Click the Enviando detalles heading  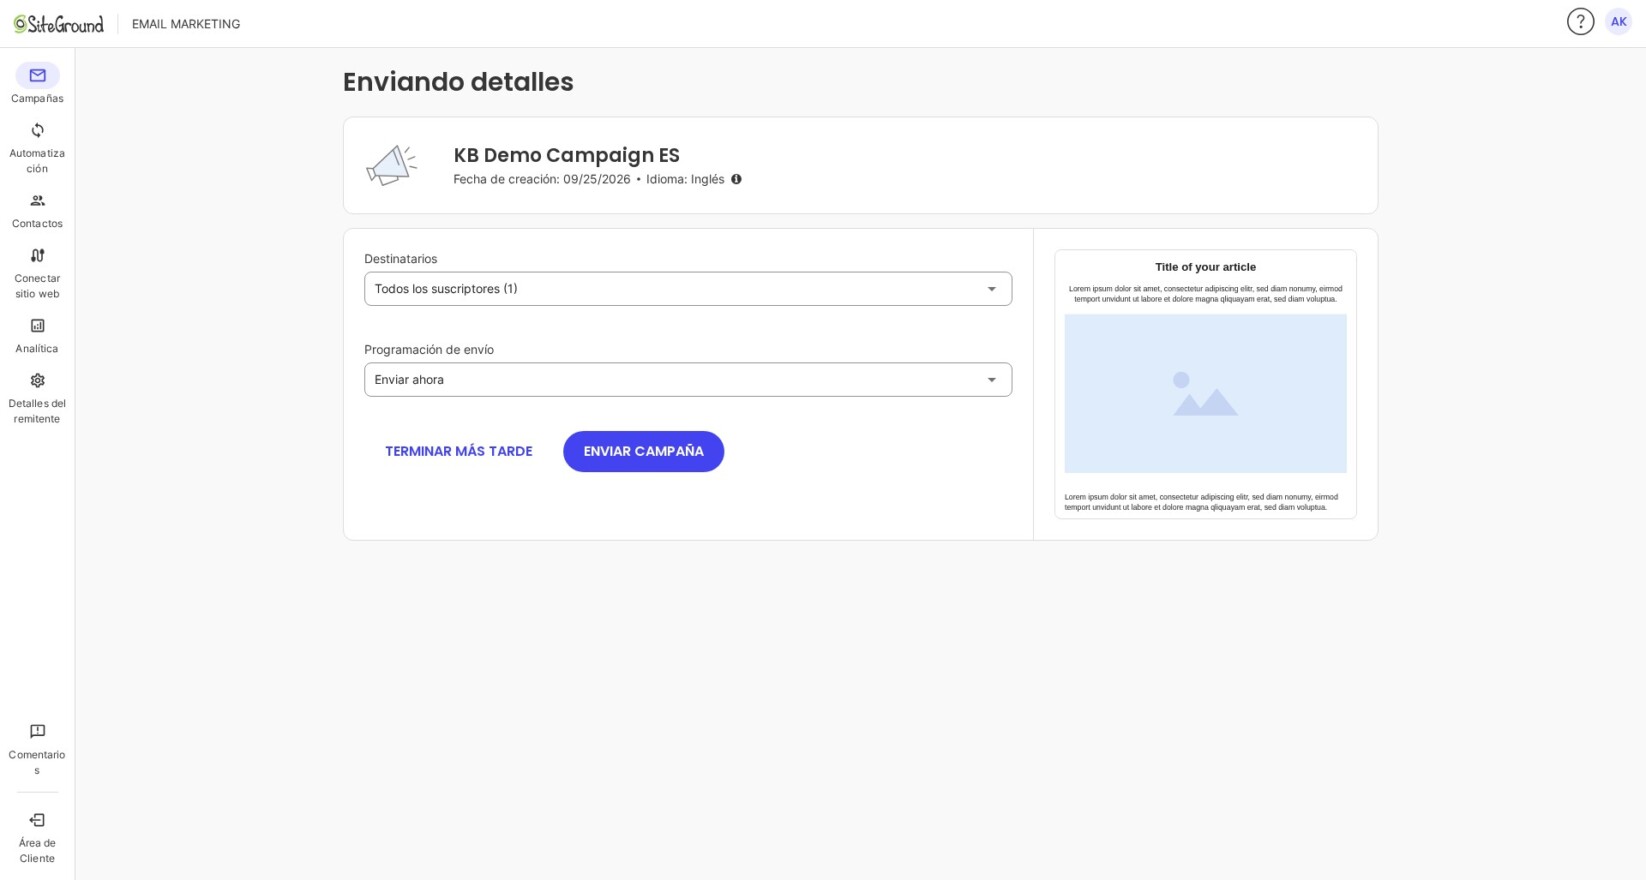coord(458,82)
